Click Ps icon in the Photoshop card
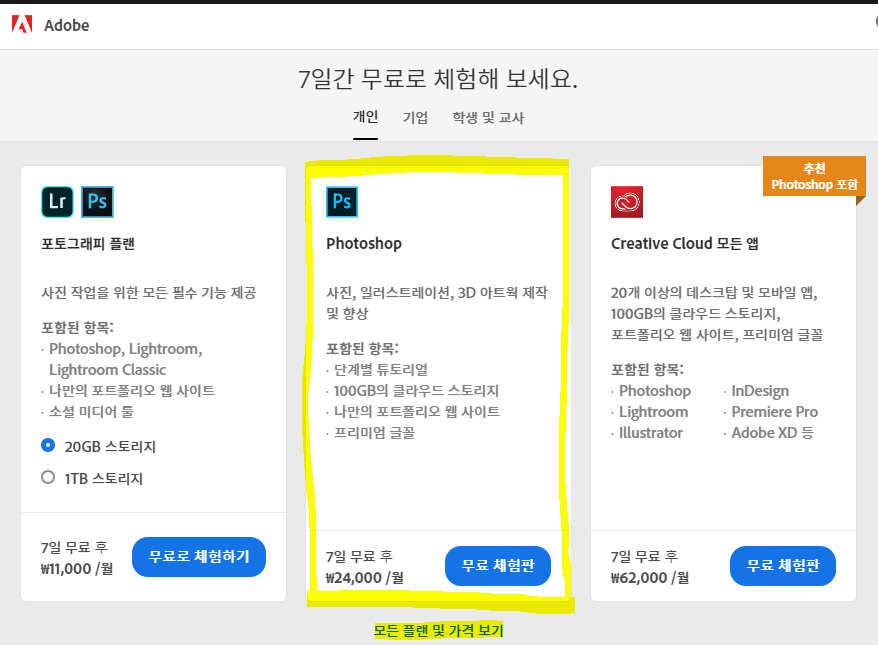This screenshot has width=878, height=645. coord(342,202)
